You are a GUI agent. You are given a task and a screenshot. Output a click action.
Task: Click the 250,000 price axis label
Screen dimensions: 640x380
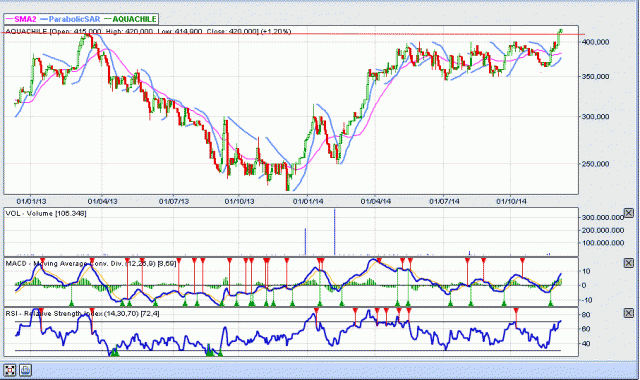coord(595,164)
